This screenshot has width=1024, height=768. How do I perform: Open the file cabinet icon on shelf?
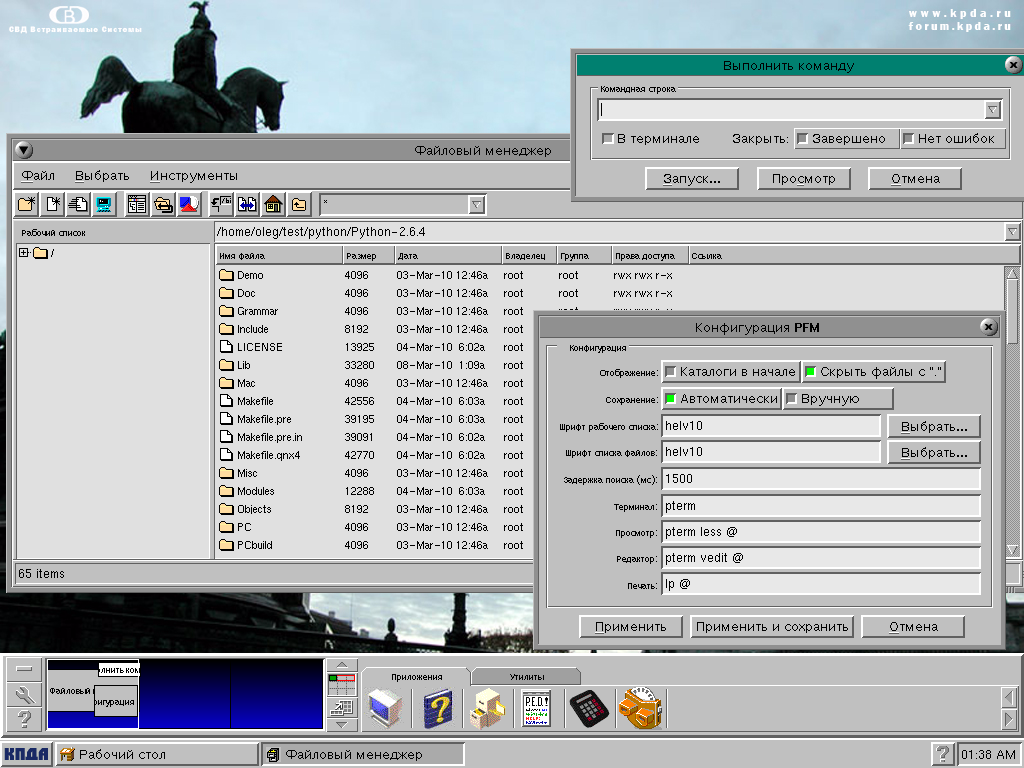tap(488, 709)
